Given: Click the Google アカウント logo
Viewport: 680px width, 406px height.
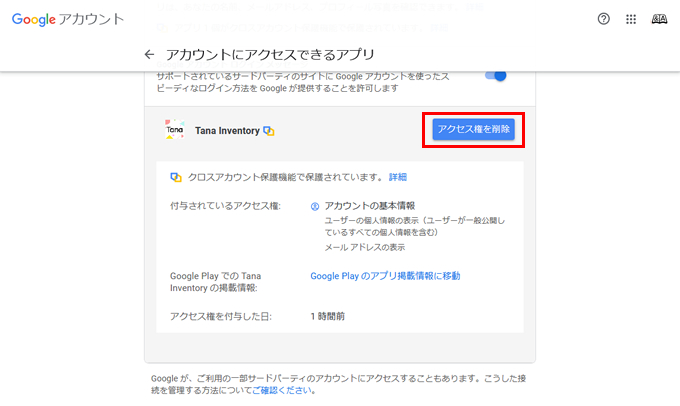Looking at the screenshot, I should [68, 20].
